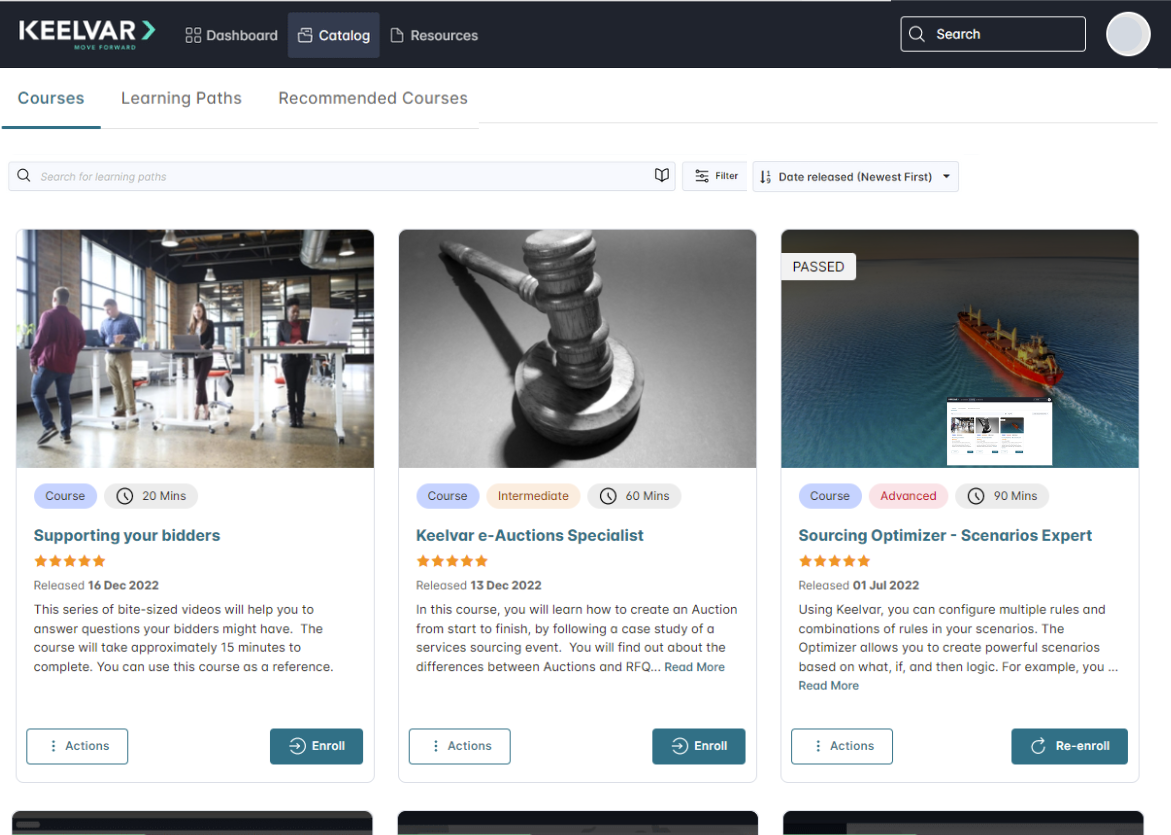Click the PASSED badge on Sourcing Optimizer
Viewport: 1171px width, 835px height.
pyautogui.click(x=819, y=267)
